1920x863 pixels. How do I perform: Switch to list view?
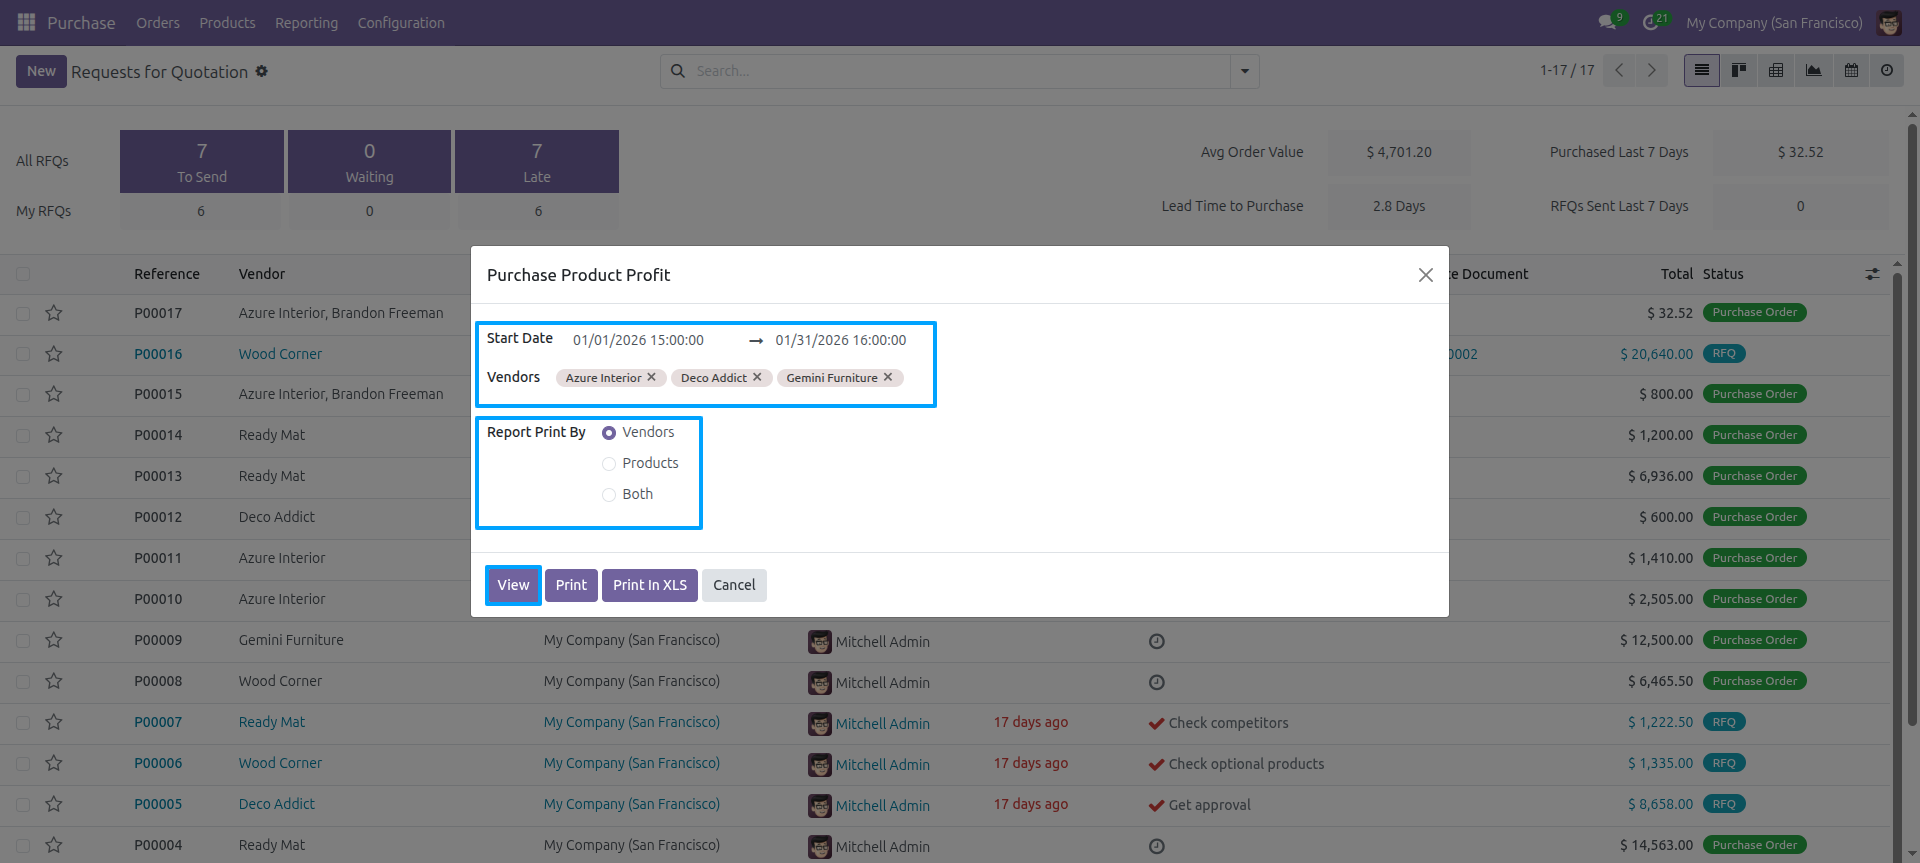[x=1701, y=70]
